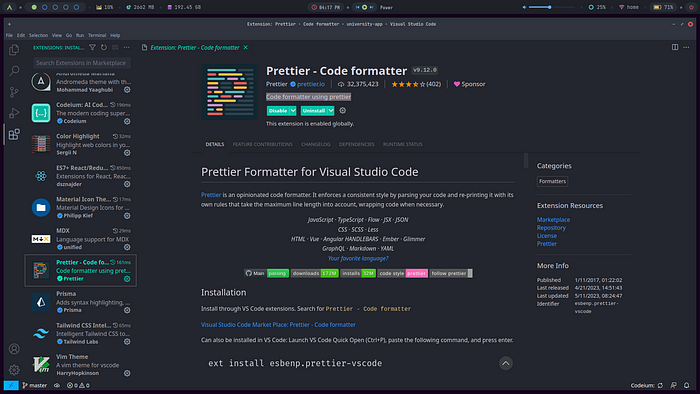This screenshot has height=394, width=700.
Task: Manage the Material Icon Theme gear
Action: (127, 216)
